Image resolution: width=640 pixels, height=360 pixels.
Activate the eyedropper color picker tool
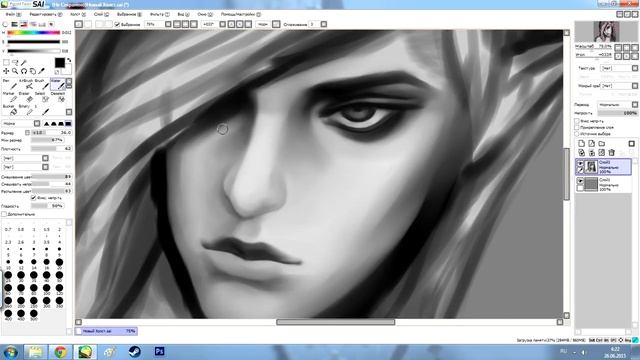click(41, 71)
